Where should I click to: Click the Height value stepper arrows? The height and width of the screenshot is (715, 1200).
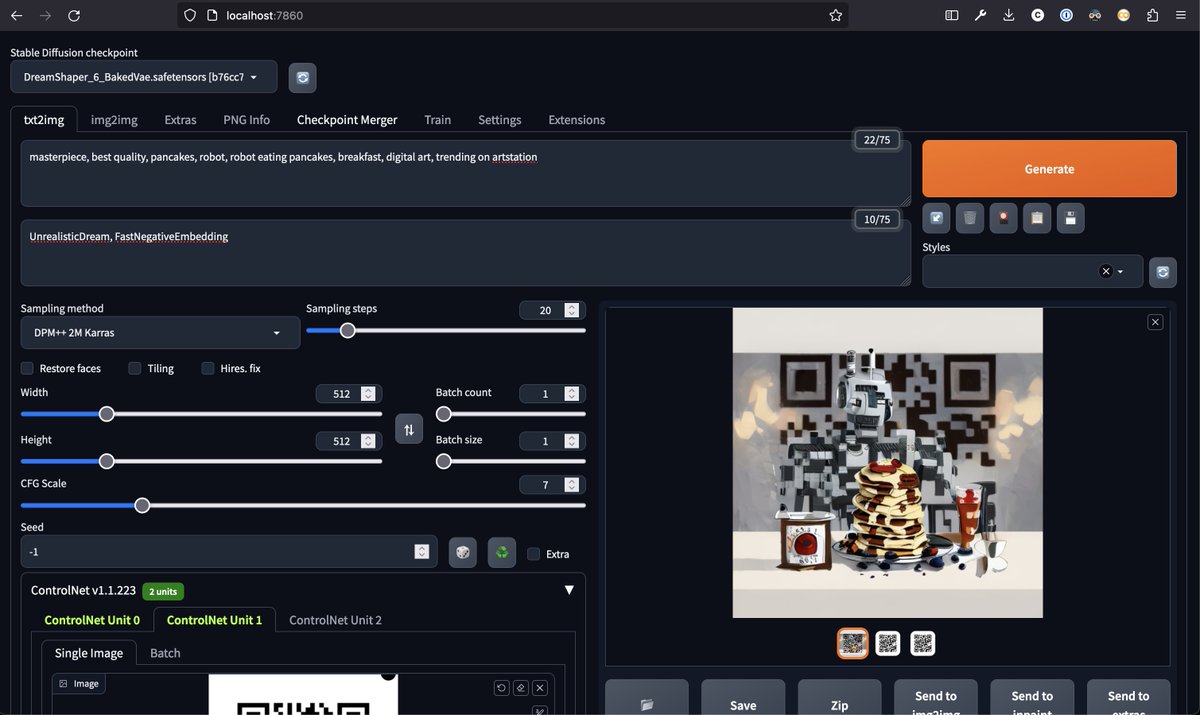click(368, 441)
